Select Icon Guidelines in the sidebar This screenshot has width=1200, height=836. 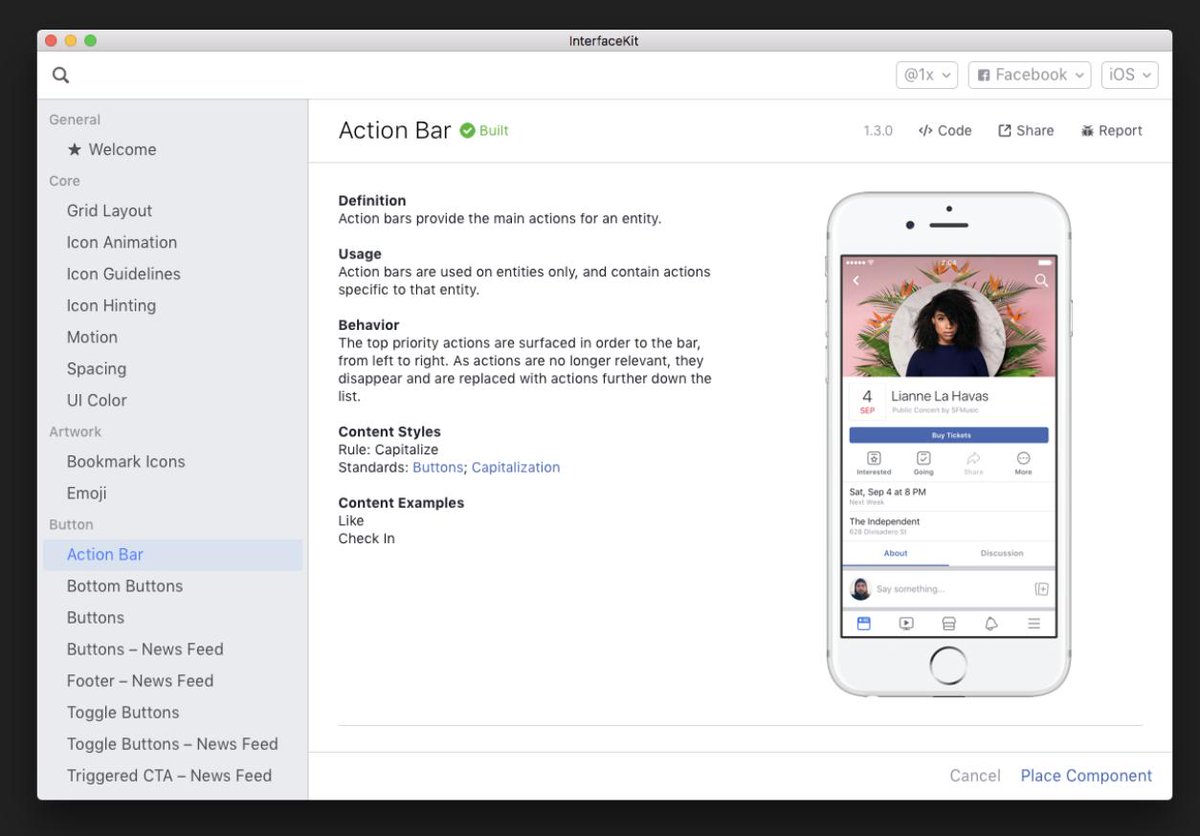point(124,274)
